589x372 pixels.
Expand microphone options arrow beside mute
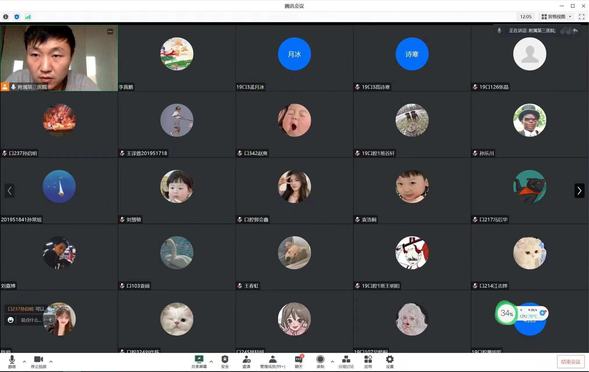[24, 361]
